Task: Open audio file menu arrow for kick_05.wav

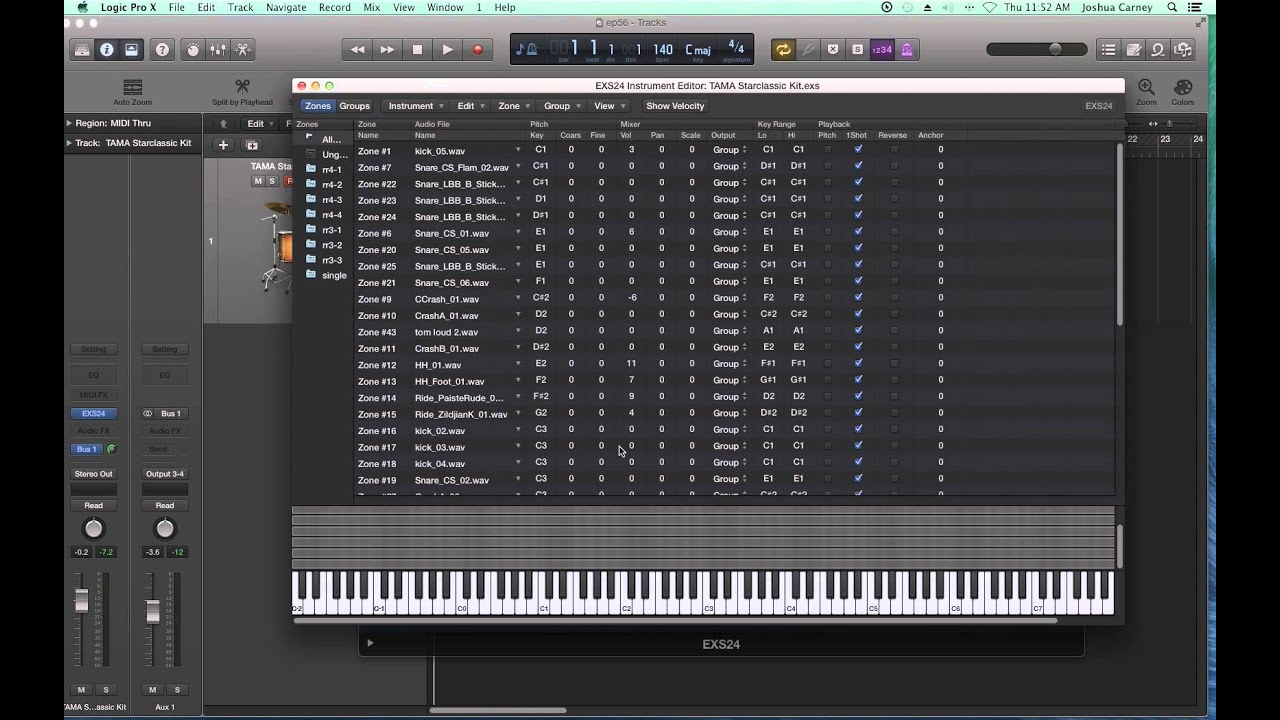Action: [518, 150]
